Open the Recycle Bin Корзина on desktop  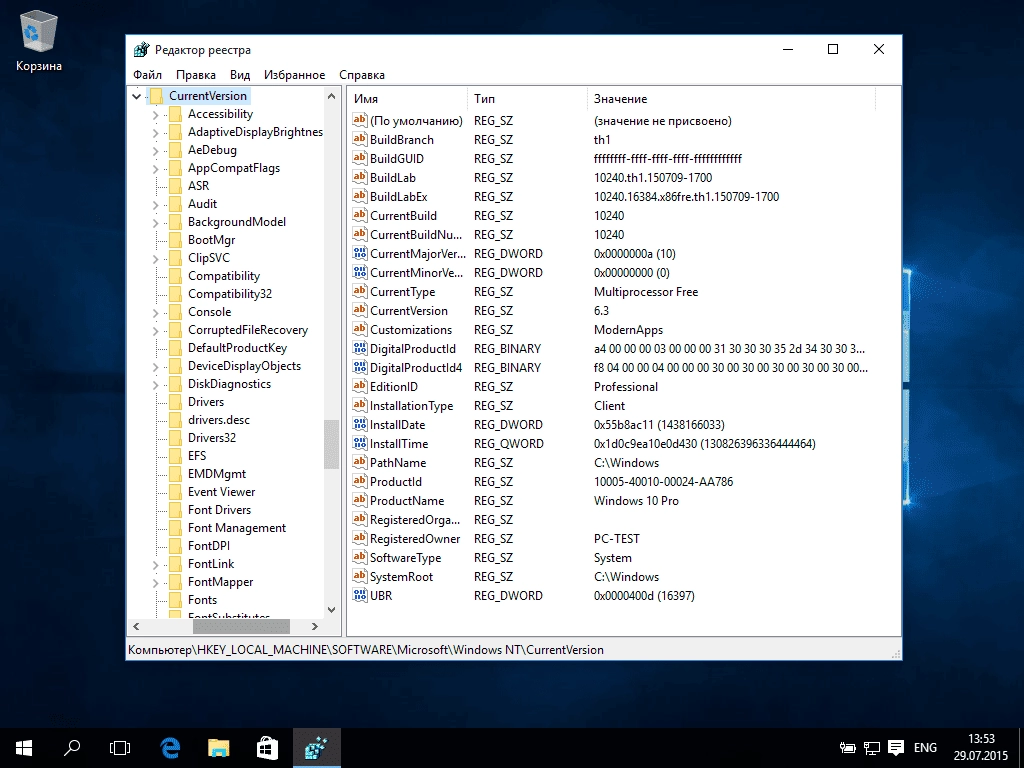pyautogui.click(x=39, y=42)
